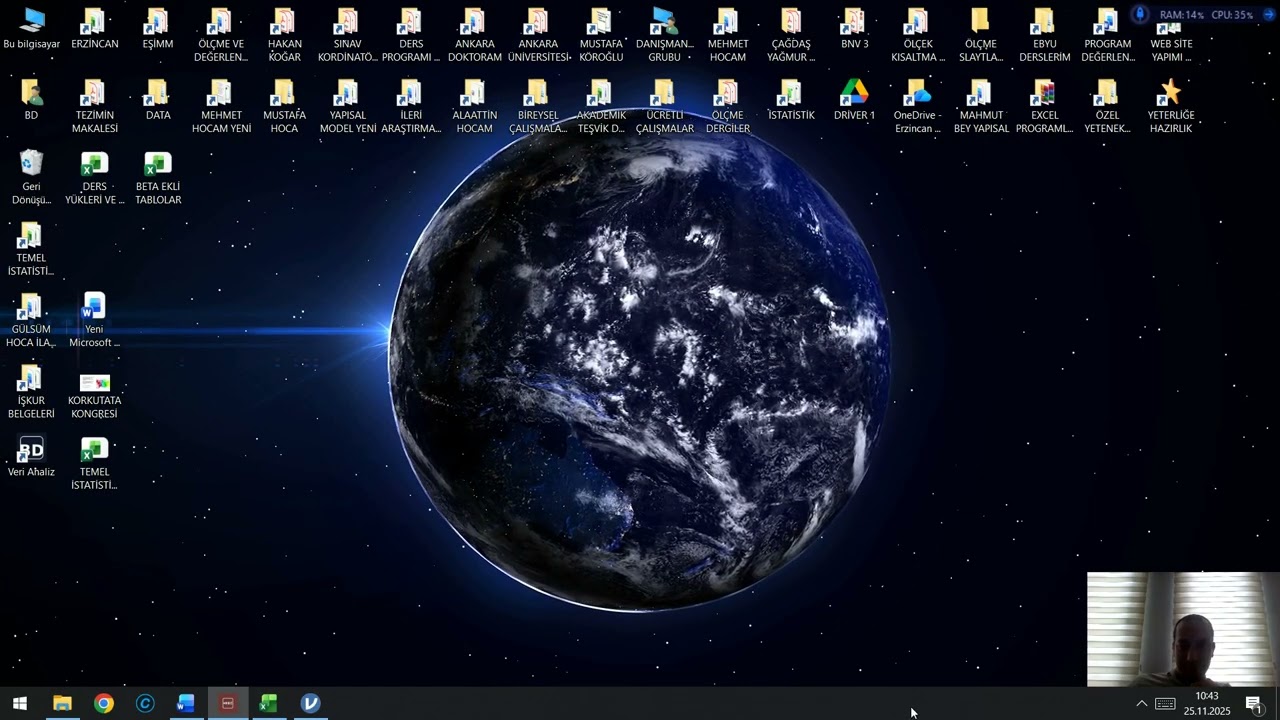The height and width of the screenshot is (720, 1280).
Task: Select the MUSTAFA KÖROĞLU folder
Action: tap(601, 36)
